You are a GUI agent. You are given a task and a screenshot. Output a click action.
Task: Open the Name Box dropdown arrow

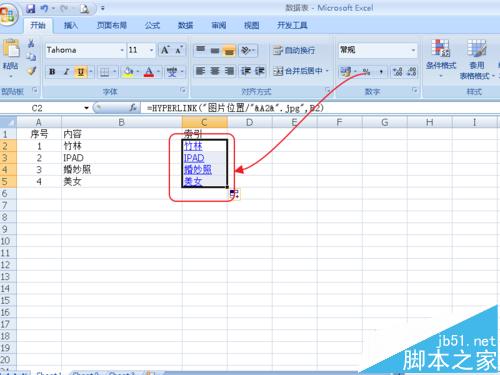click(x=86, y=108)
